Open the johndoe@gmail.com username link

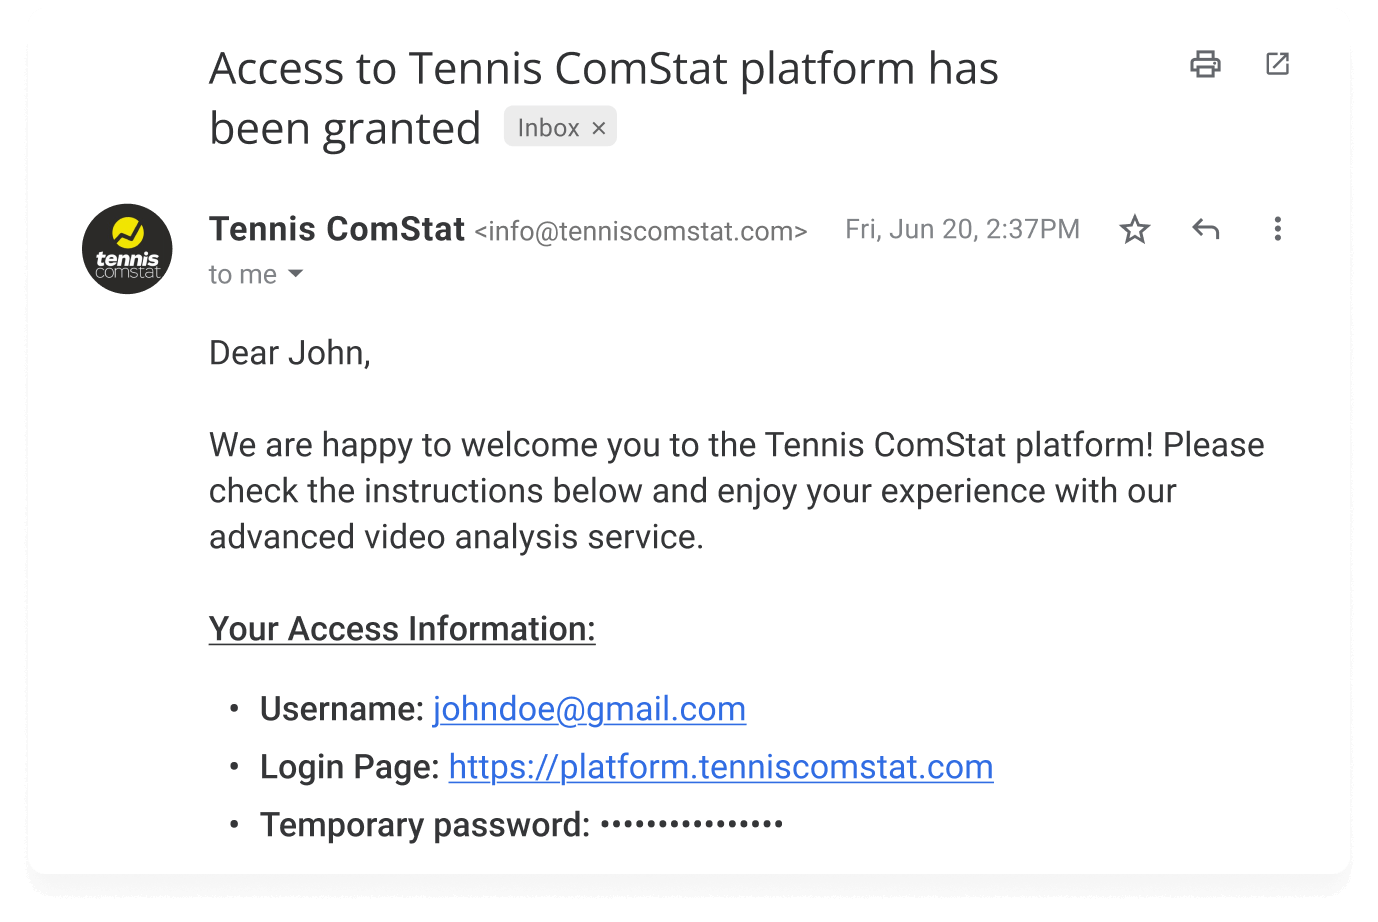[x=589, y=709]
